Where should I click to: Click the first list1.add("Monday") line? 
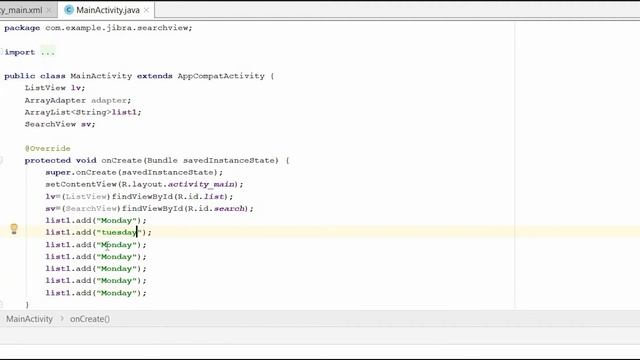coord(96,220)
